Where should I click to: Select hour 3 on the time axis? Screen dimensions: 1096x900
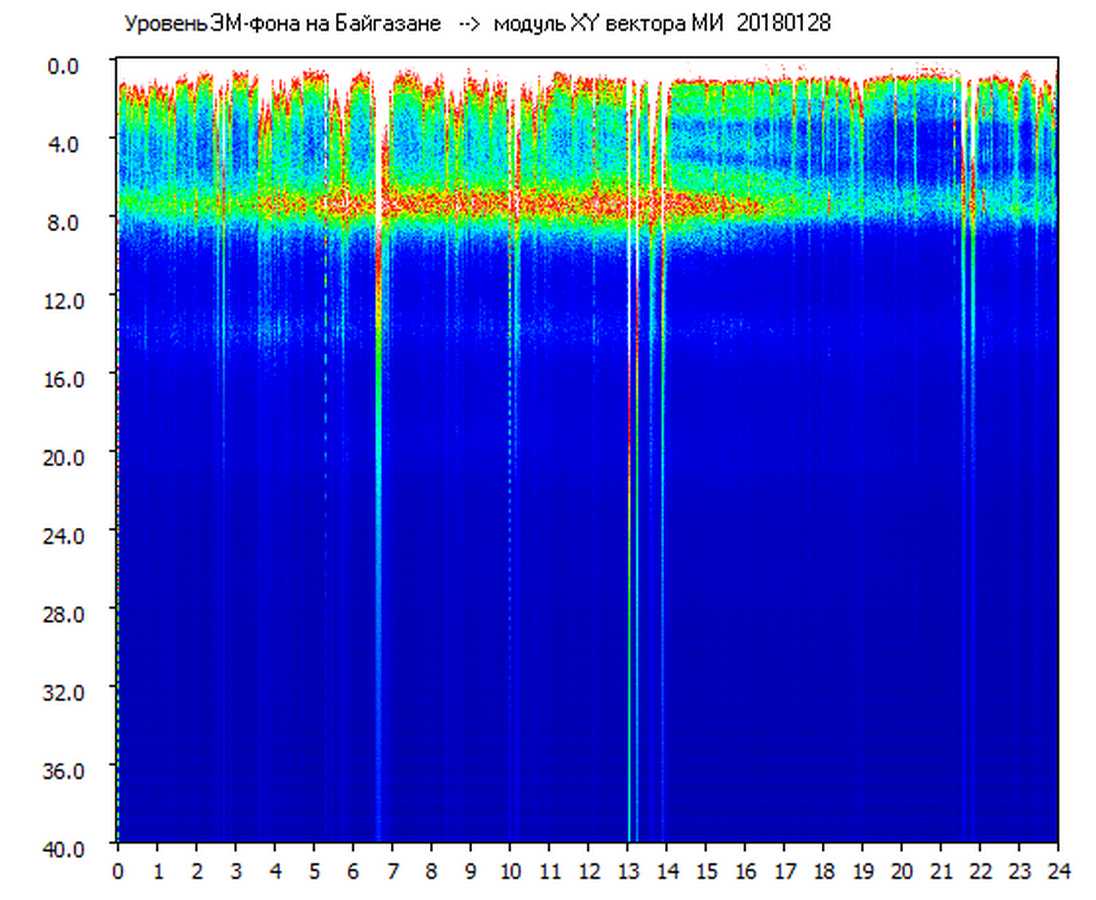click(236, 871)
